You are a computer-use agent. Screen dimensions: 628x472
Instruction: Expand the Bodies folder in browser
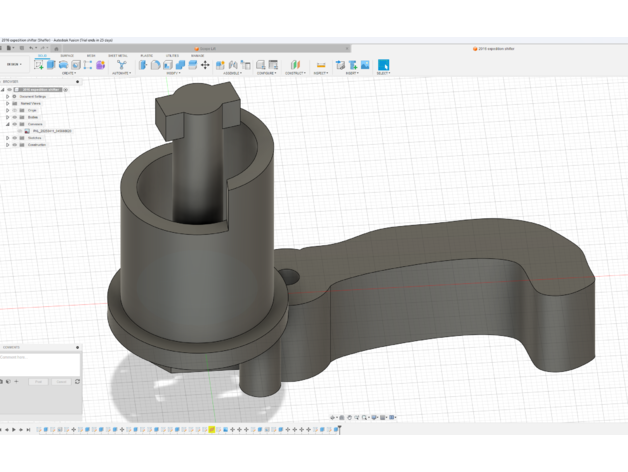click(x=8, y=117)
